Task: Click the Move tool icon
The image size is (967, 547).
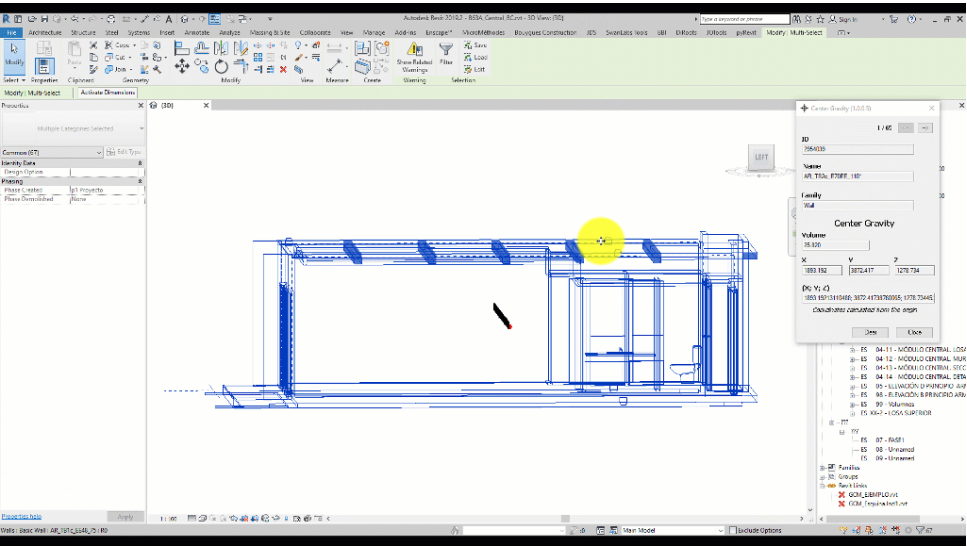Action: tap(182, 67)
